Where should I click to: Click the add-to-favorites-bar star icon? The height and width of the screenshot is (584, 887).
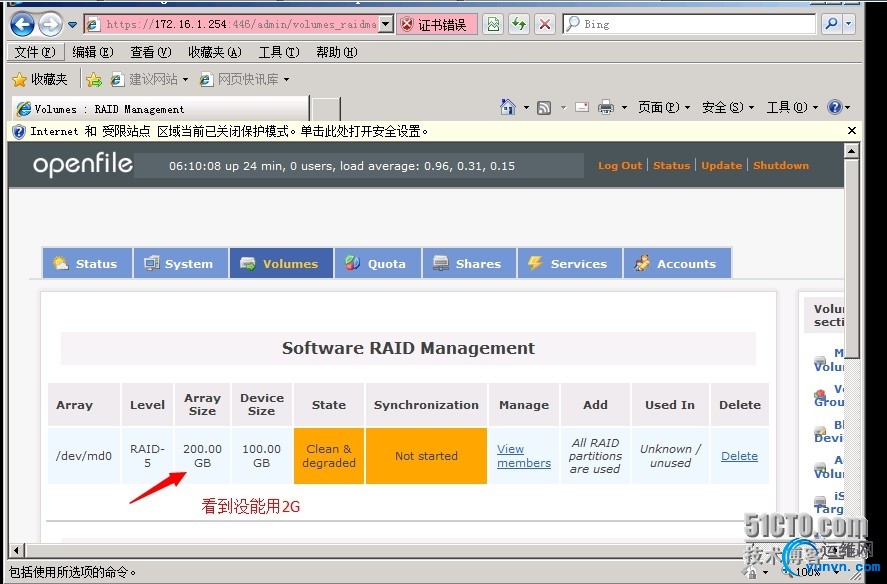click(x=94, y=80)
